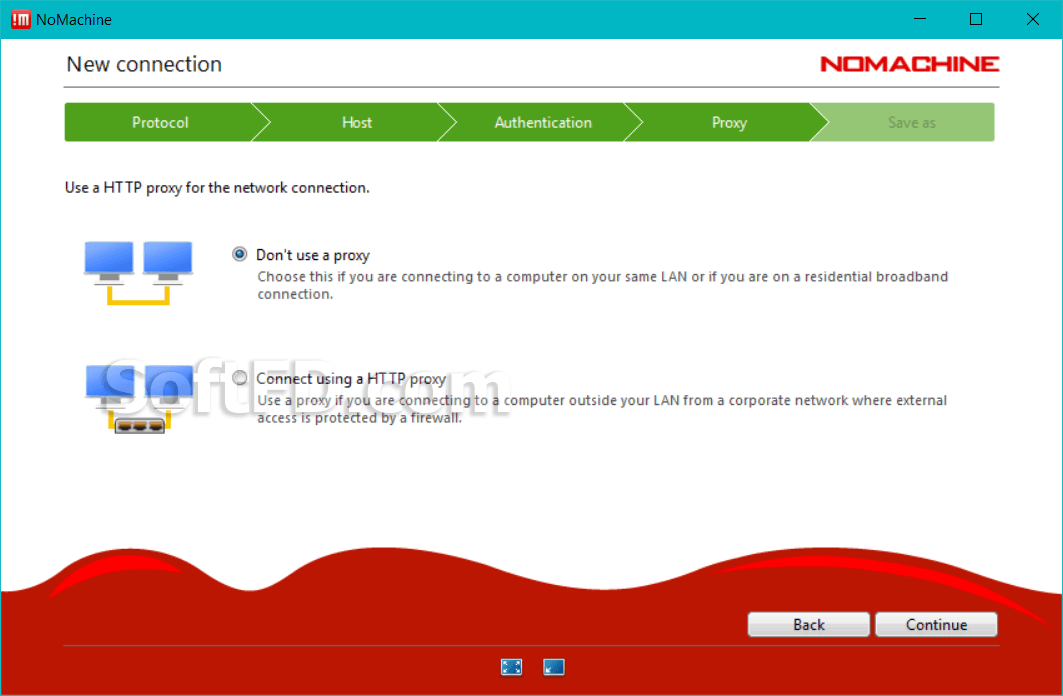Click the two-computers direct LAN connection icon
This screenshot has height=696, width=1063.
[138, 273]
